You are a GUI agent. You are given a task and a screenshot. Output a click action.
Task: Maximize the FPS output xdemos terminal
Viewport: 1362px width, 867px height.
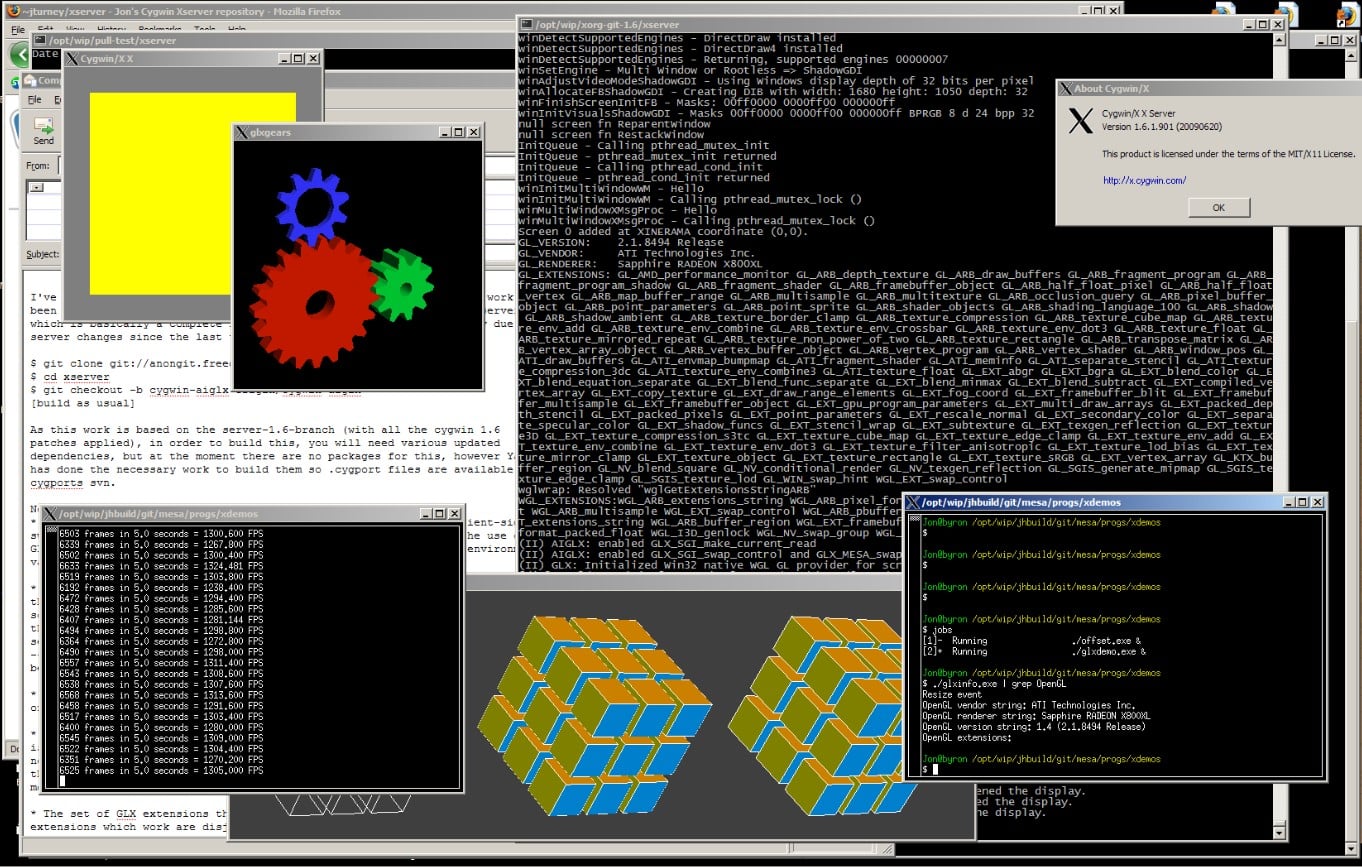(x=441, y=514)
